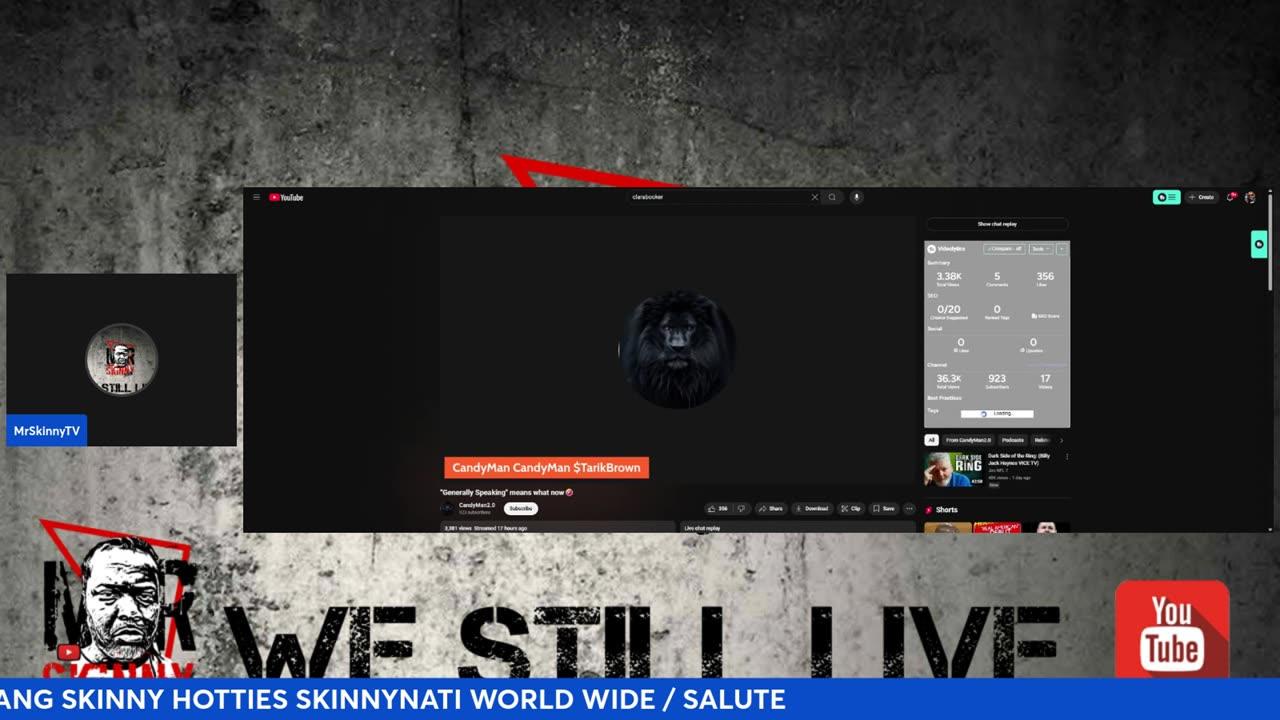Viewport: 1280px width, 720px height.
Task: Show more filter chips with arrow
Action: click(x=1061, y=440)
